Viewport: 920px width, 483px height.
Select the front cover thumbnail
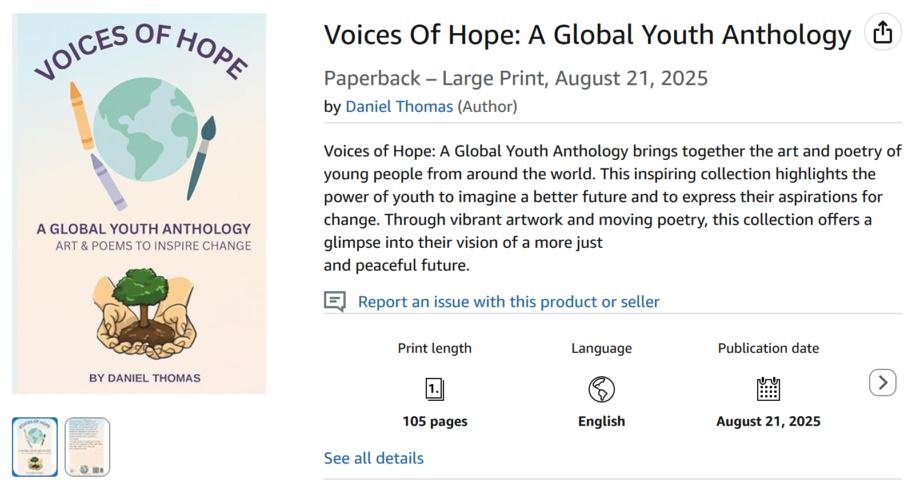(x=35, y=446)
